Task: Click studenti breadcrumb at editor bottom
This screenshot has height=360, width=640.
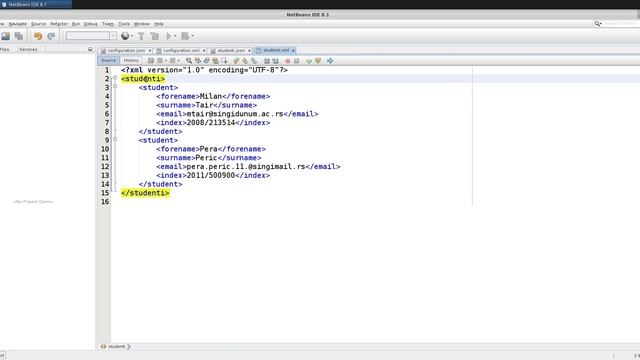Action: pyautogui.click(x=116, y=347)
